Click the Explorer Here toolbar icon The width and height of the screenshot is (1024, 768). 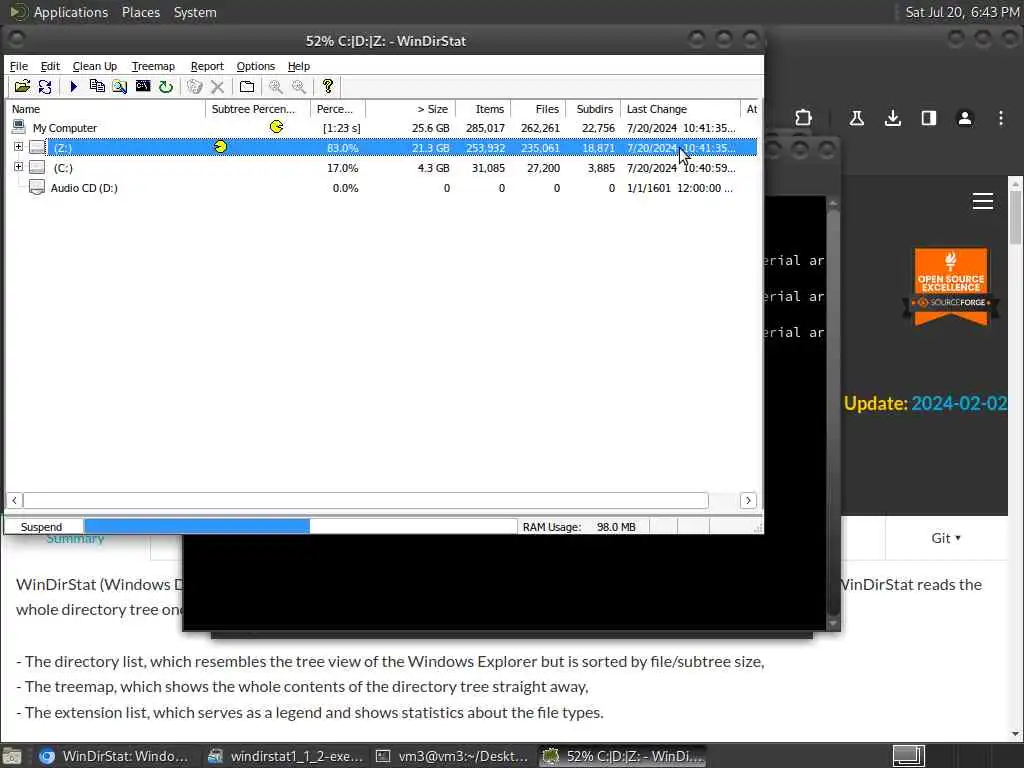120,86
